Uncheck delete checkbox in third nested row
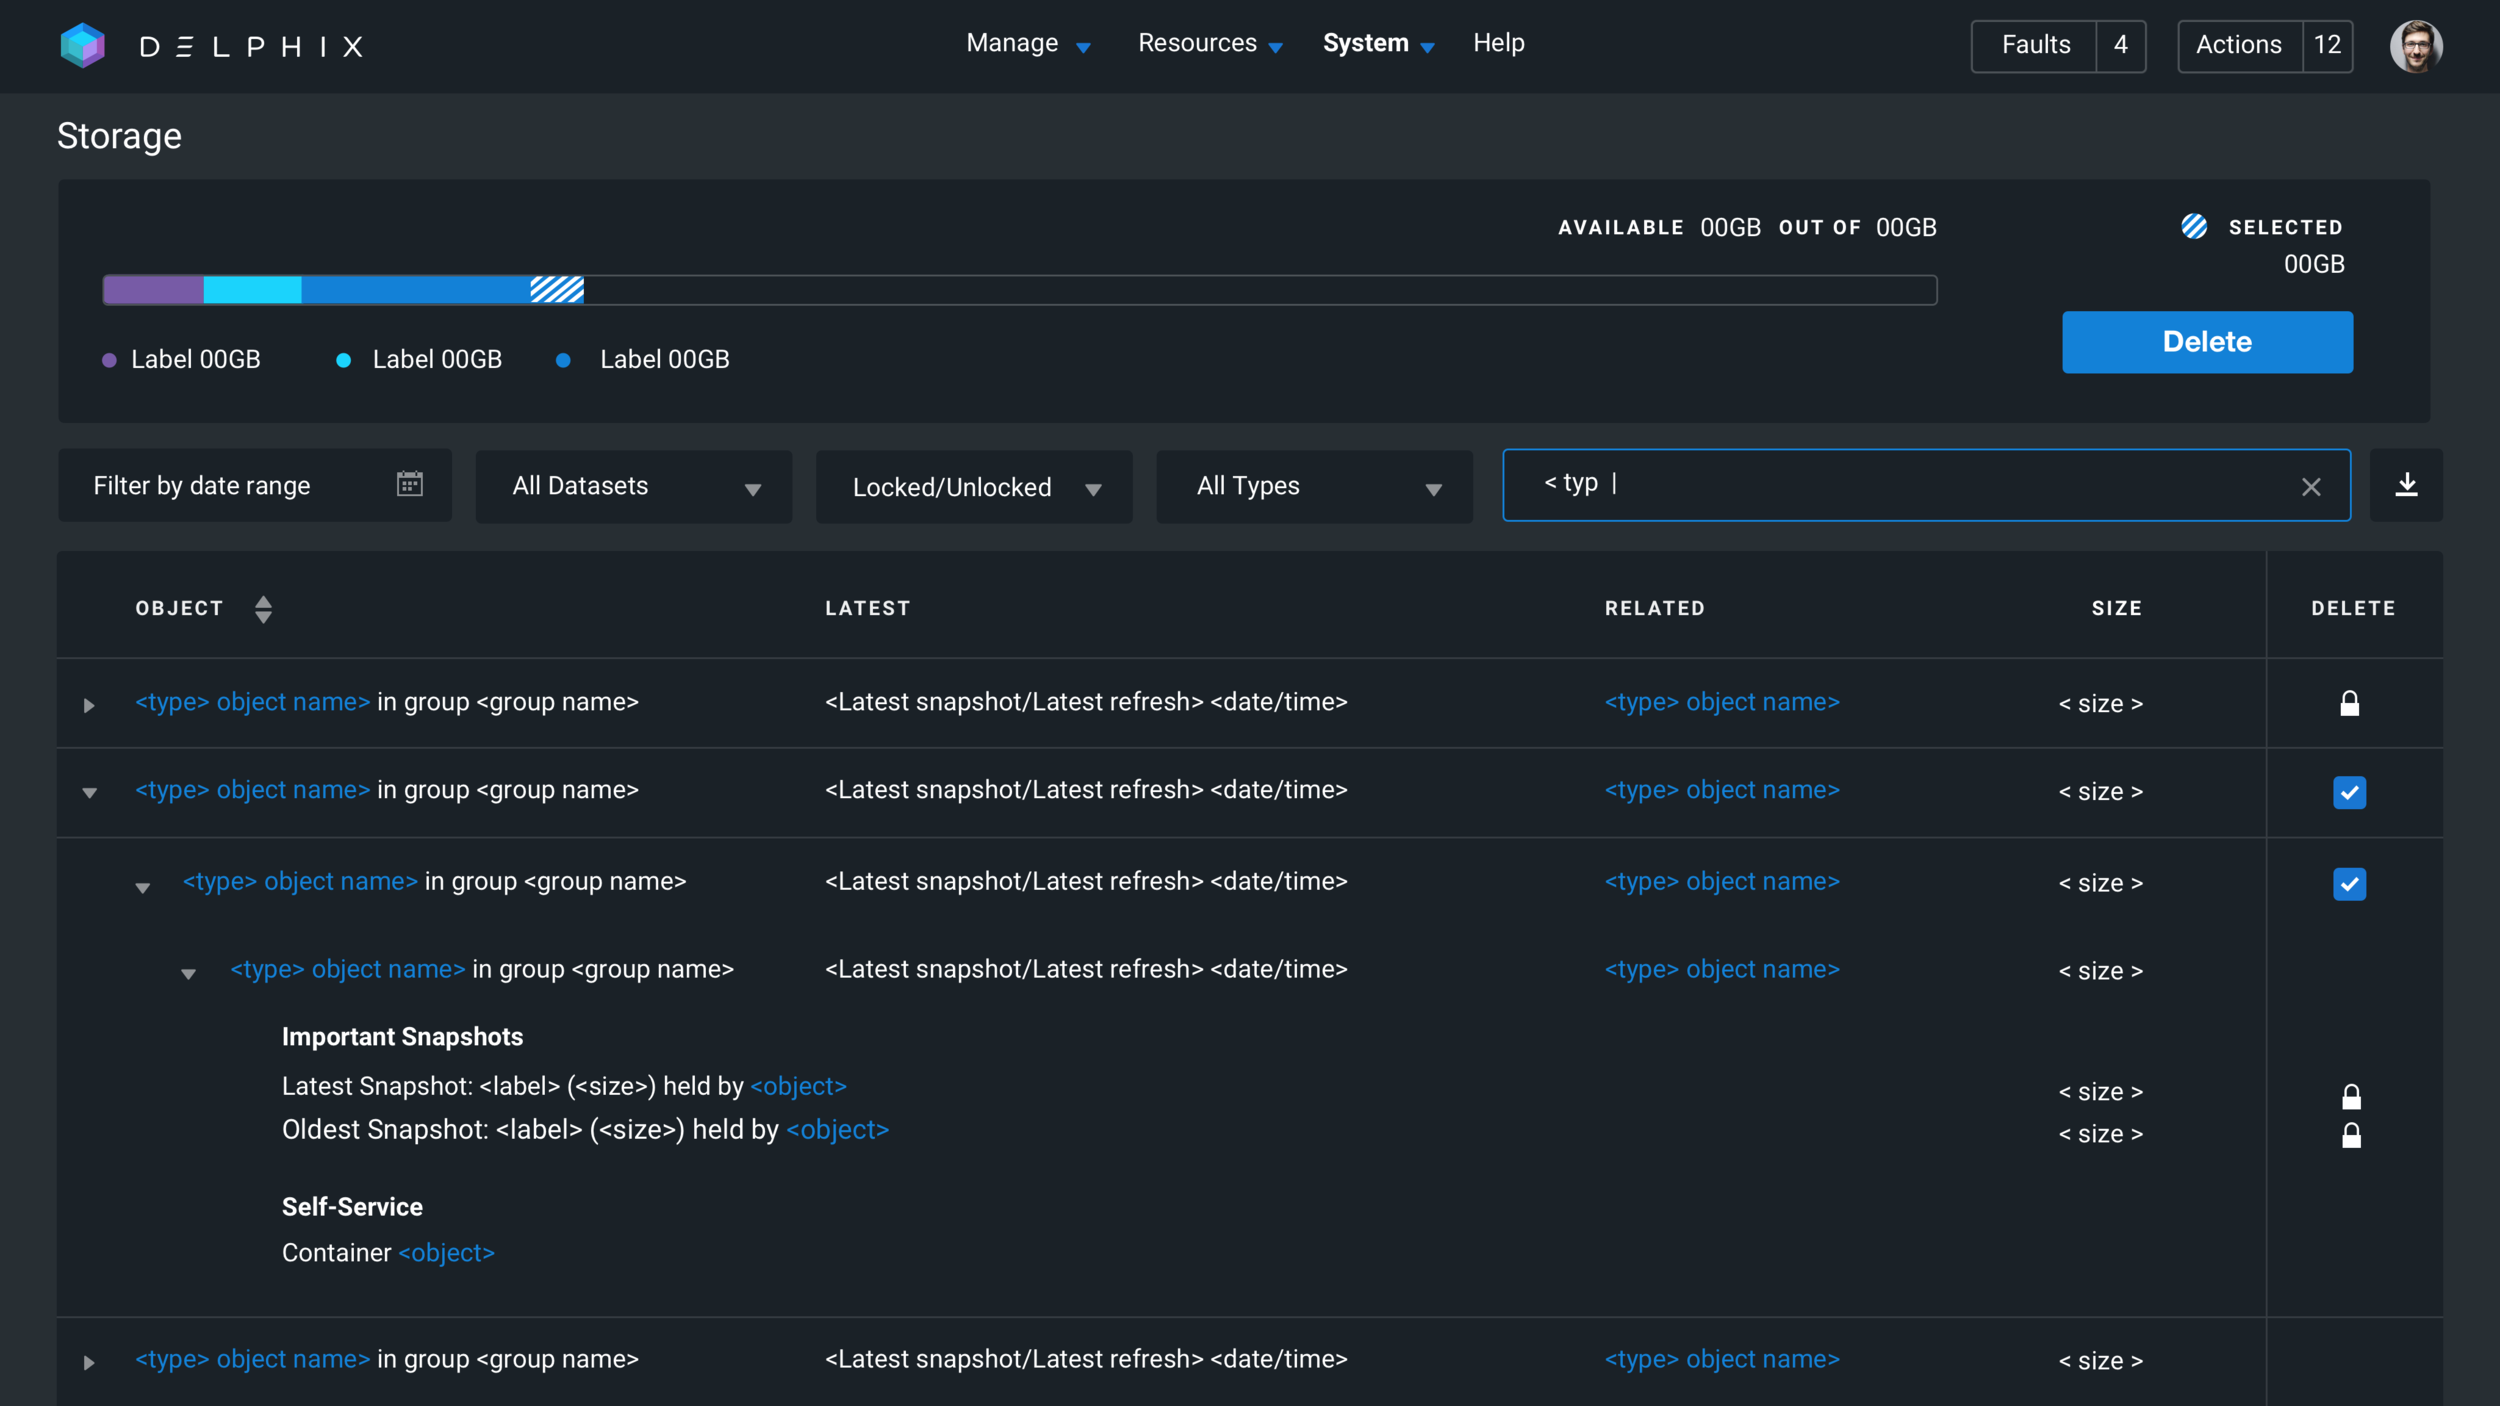This screenshot has width=2500, height=1406. point(2349,884)
